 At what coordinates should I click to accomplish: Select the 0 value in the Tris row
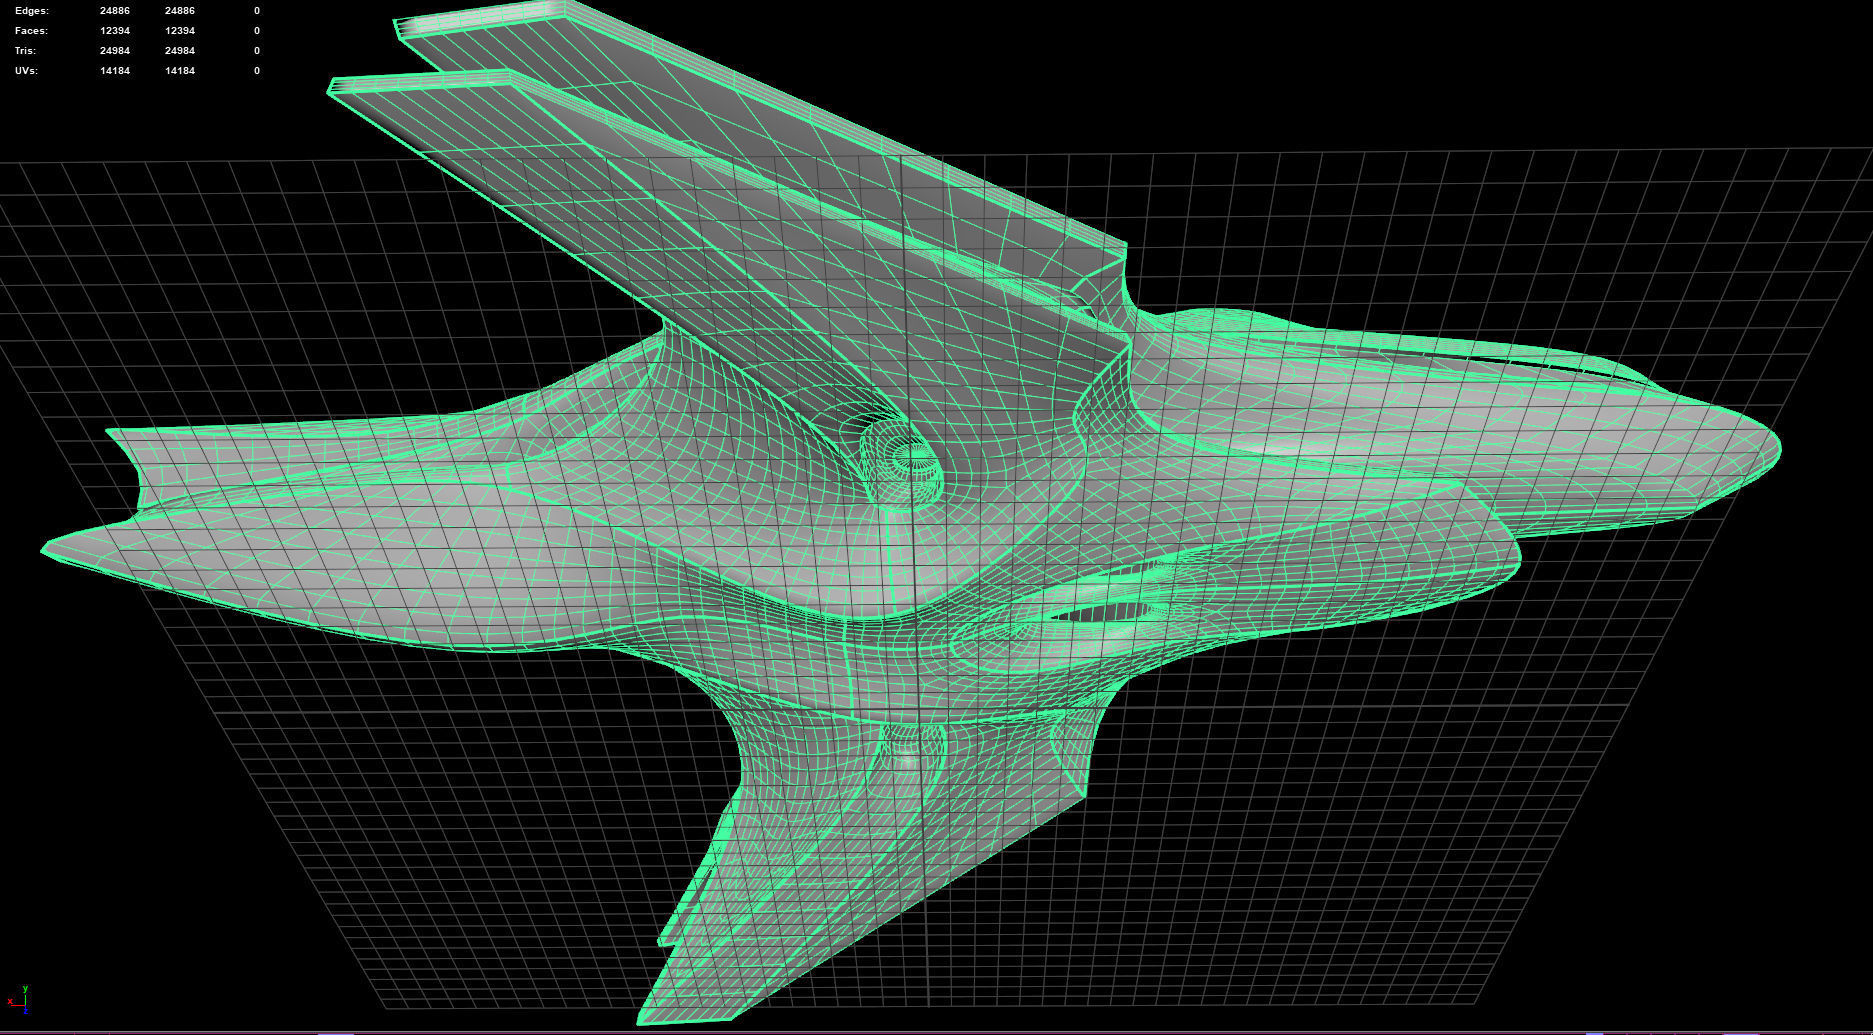[257, 51]
